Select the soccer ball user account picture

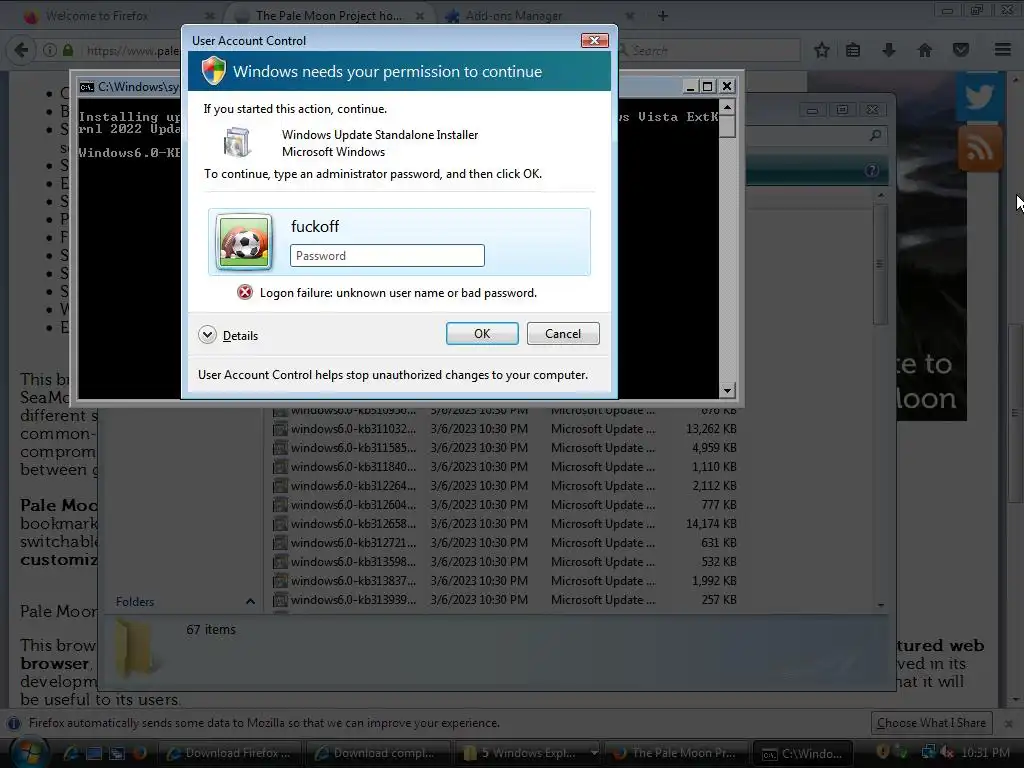click(x=244, y=242)
